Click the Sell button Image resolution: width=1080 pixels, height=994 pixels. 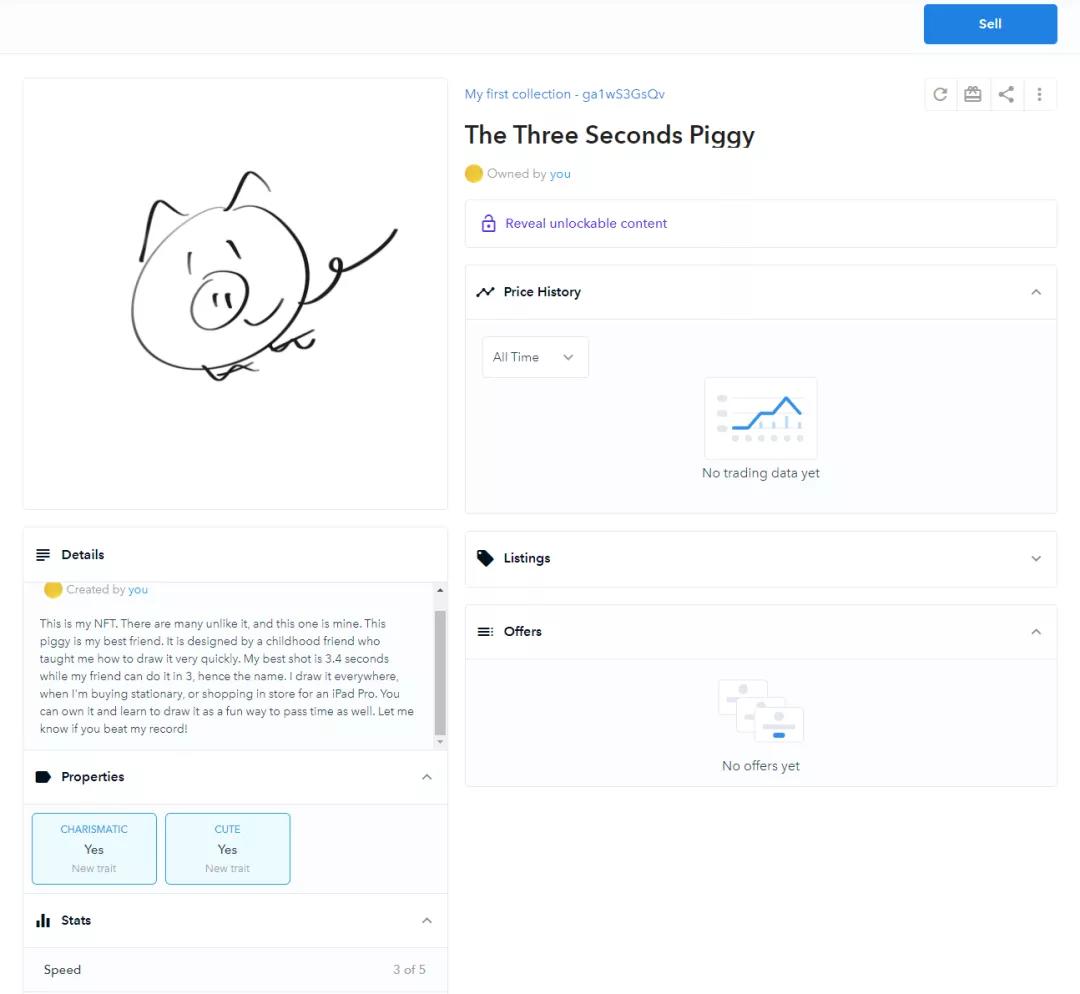[990, 24]
